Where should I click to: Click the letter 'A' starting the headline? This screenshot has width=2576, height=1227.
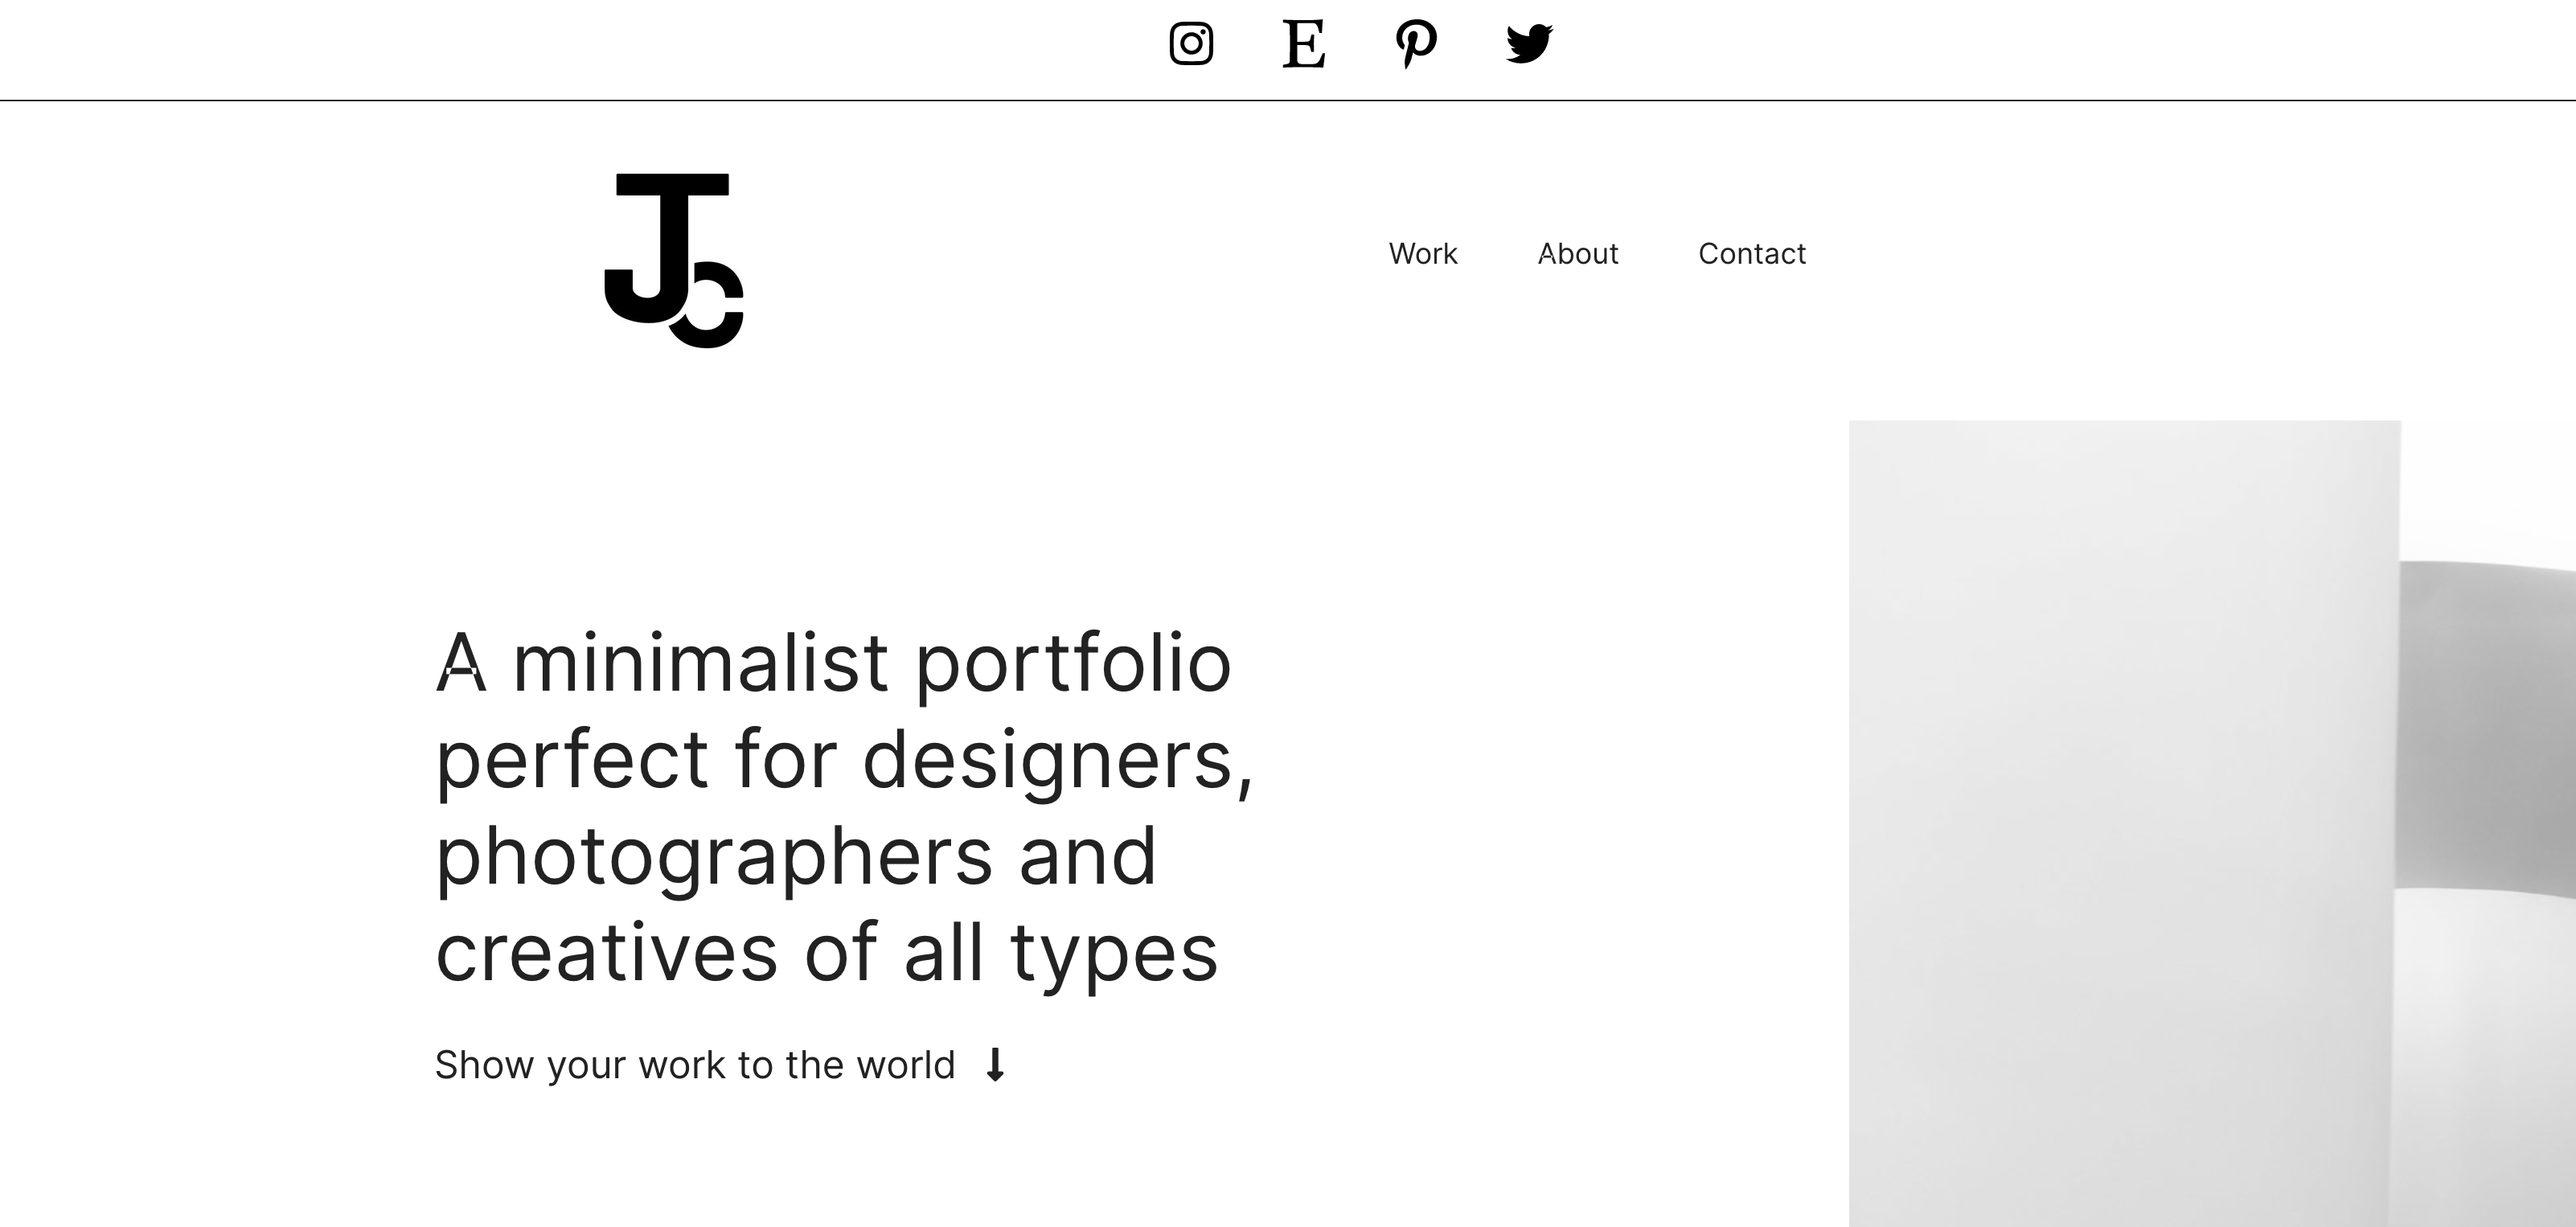461,662
